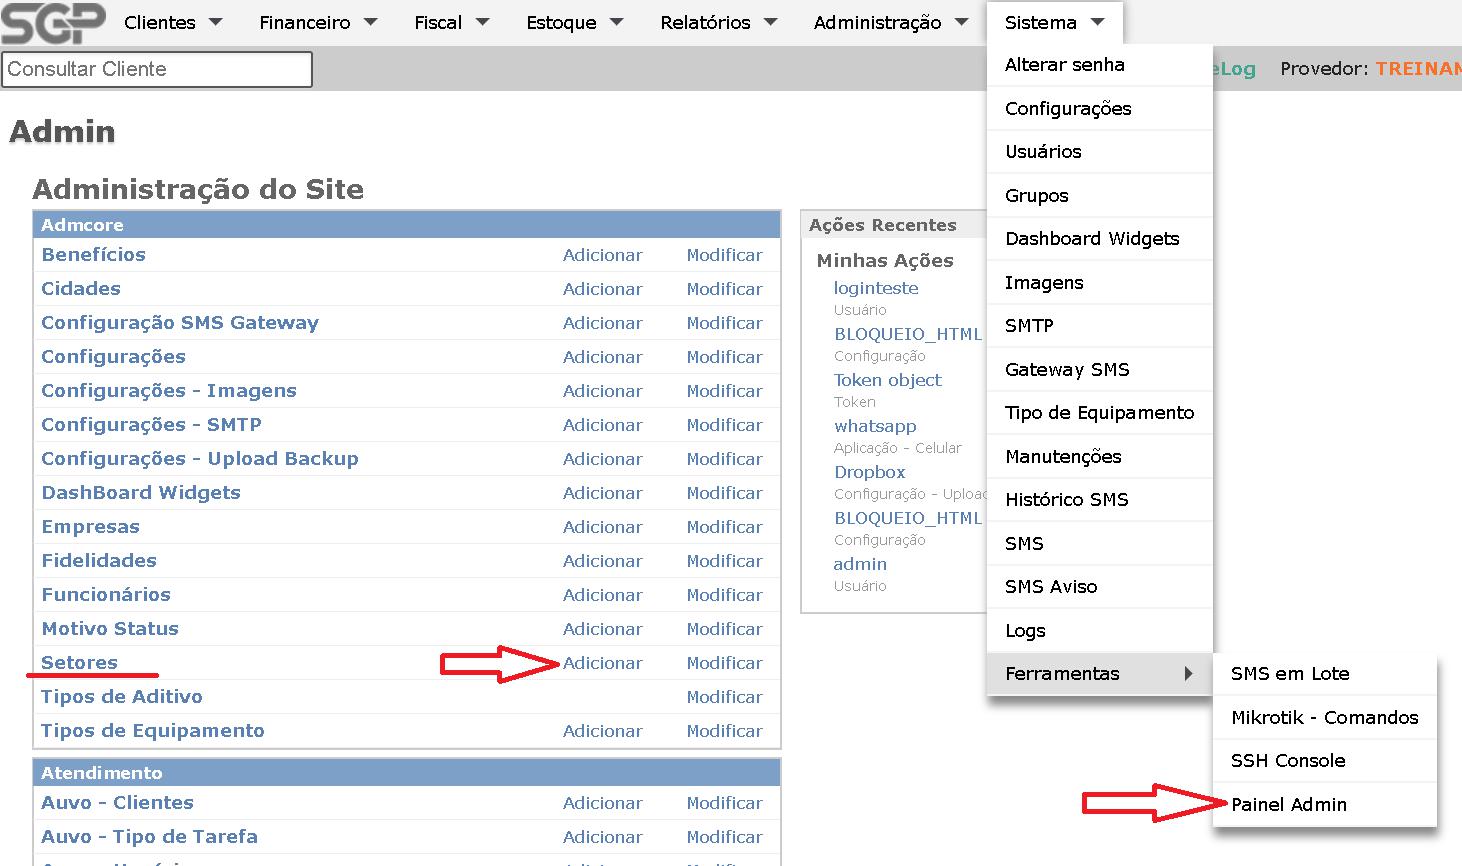Open SMS em Lote tool

point(1289,673)
